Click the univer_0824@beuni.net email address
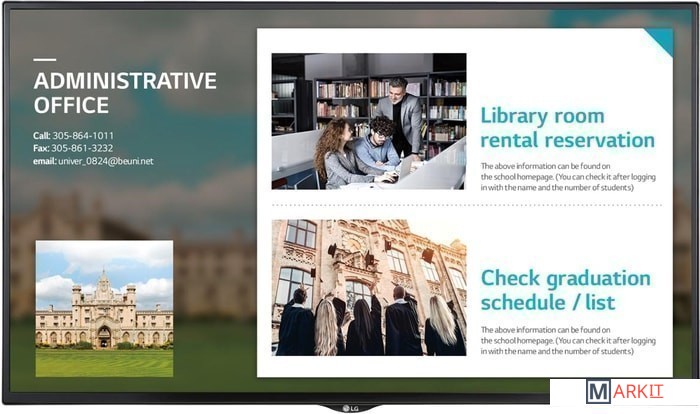Screen dimensions: 700x414 105,161
